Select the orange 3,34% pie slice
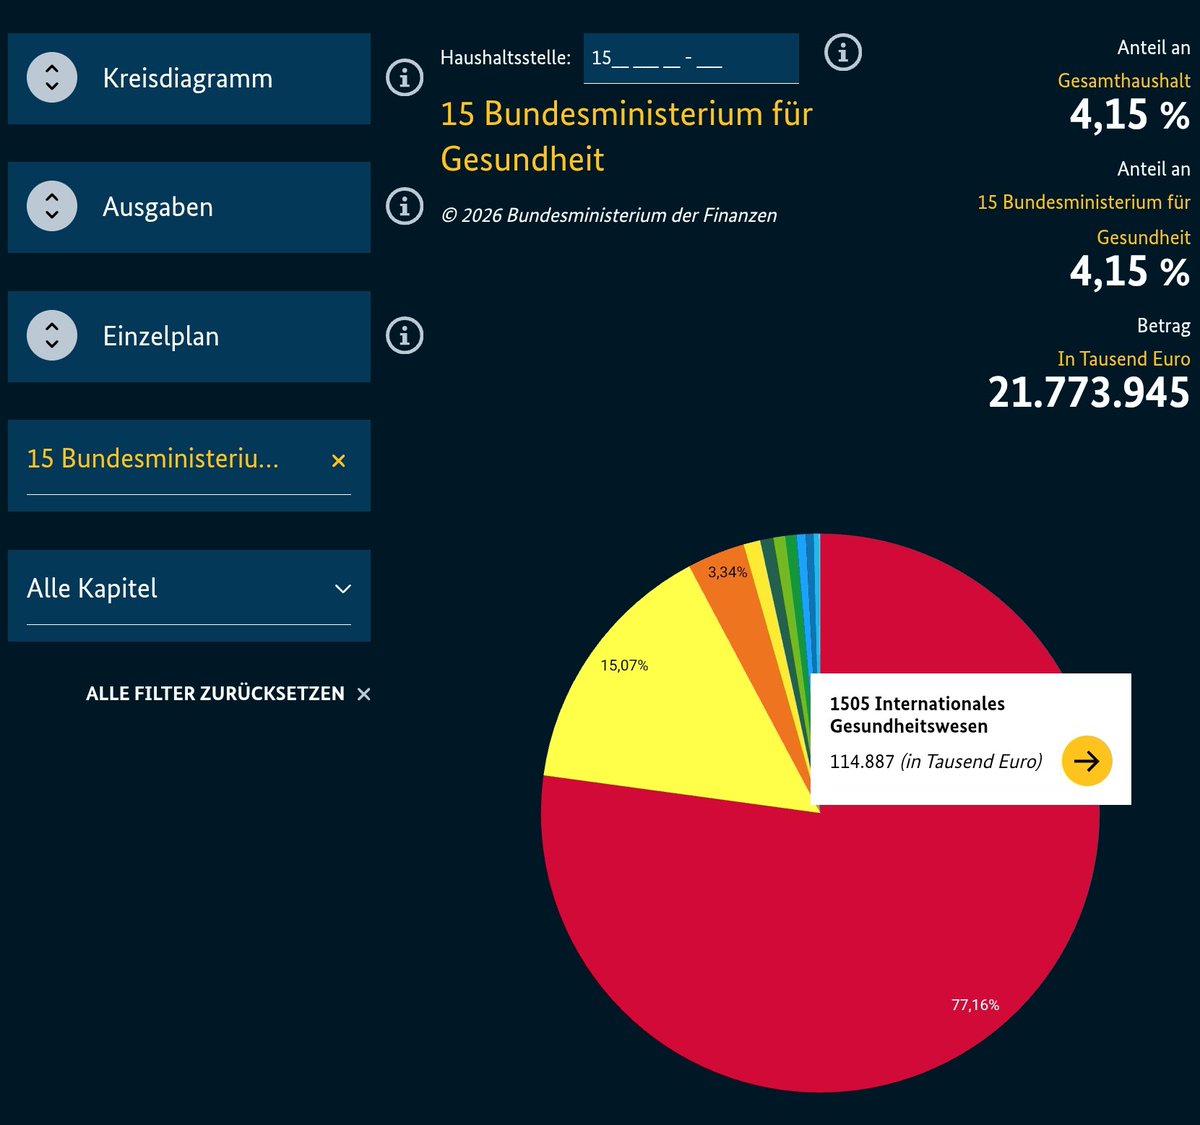This screenshot has width=1200, height=1125. pos(745,620)
